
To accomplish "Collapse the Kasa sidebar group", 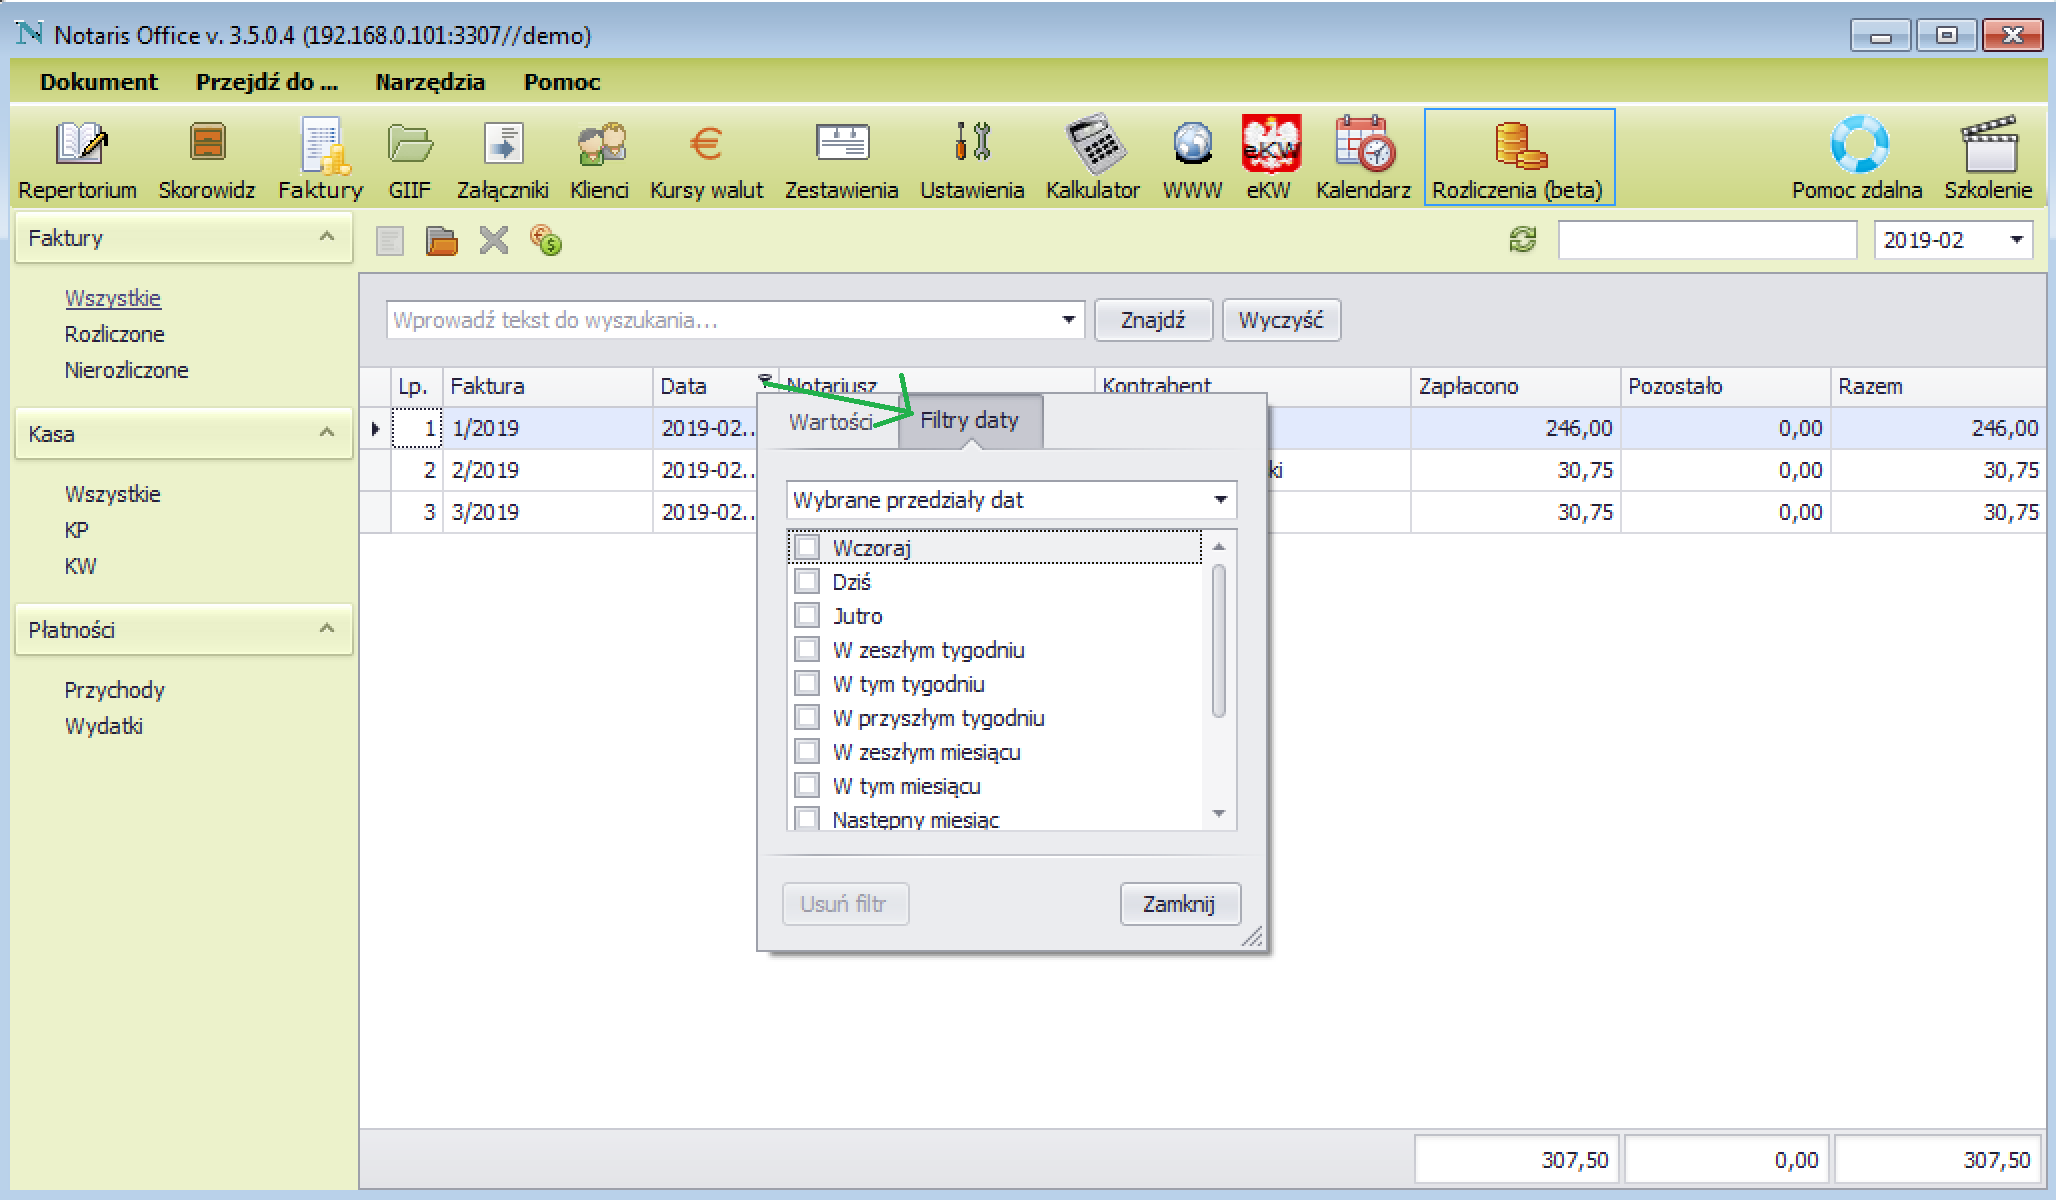I will point(326,434).
